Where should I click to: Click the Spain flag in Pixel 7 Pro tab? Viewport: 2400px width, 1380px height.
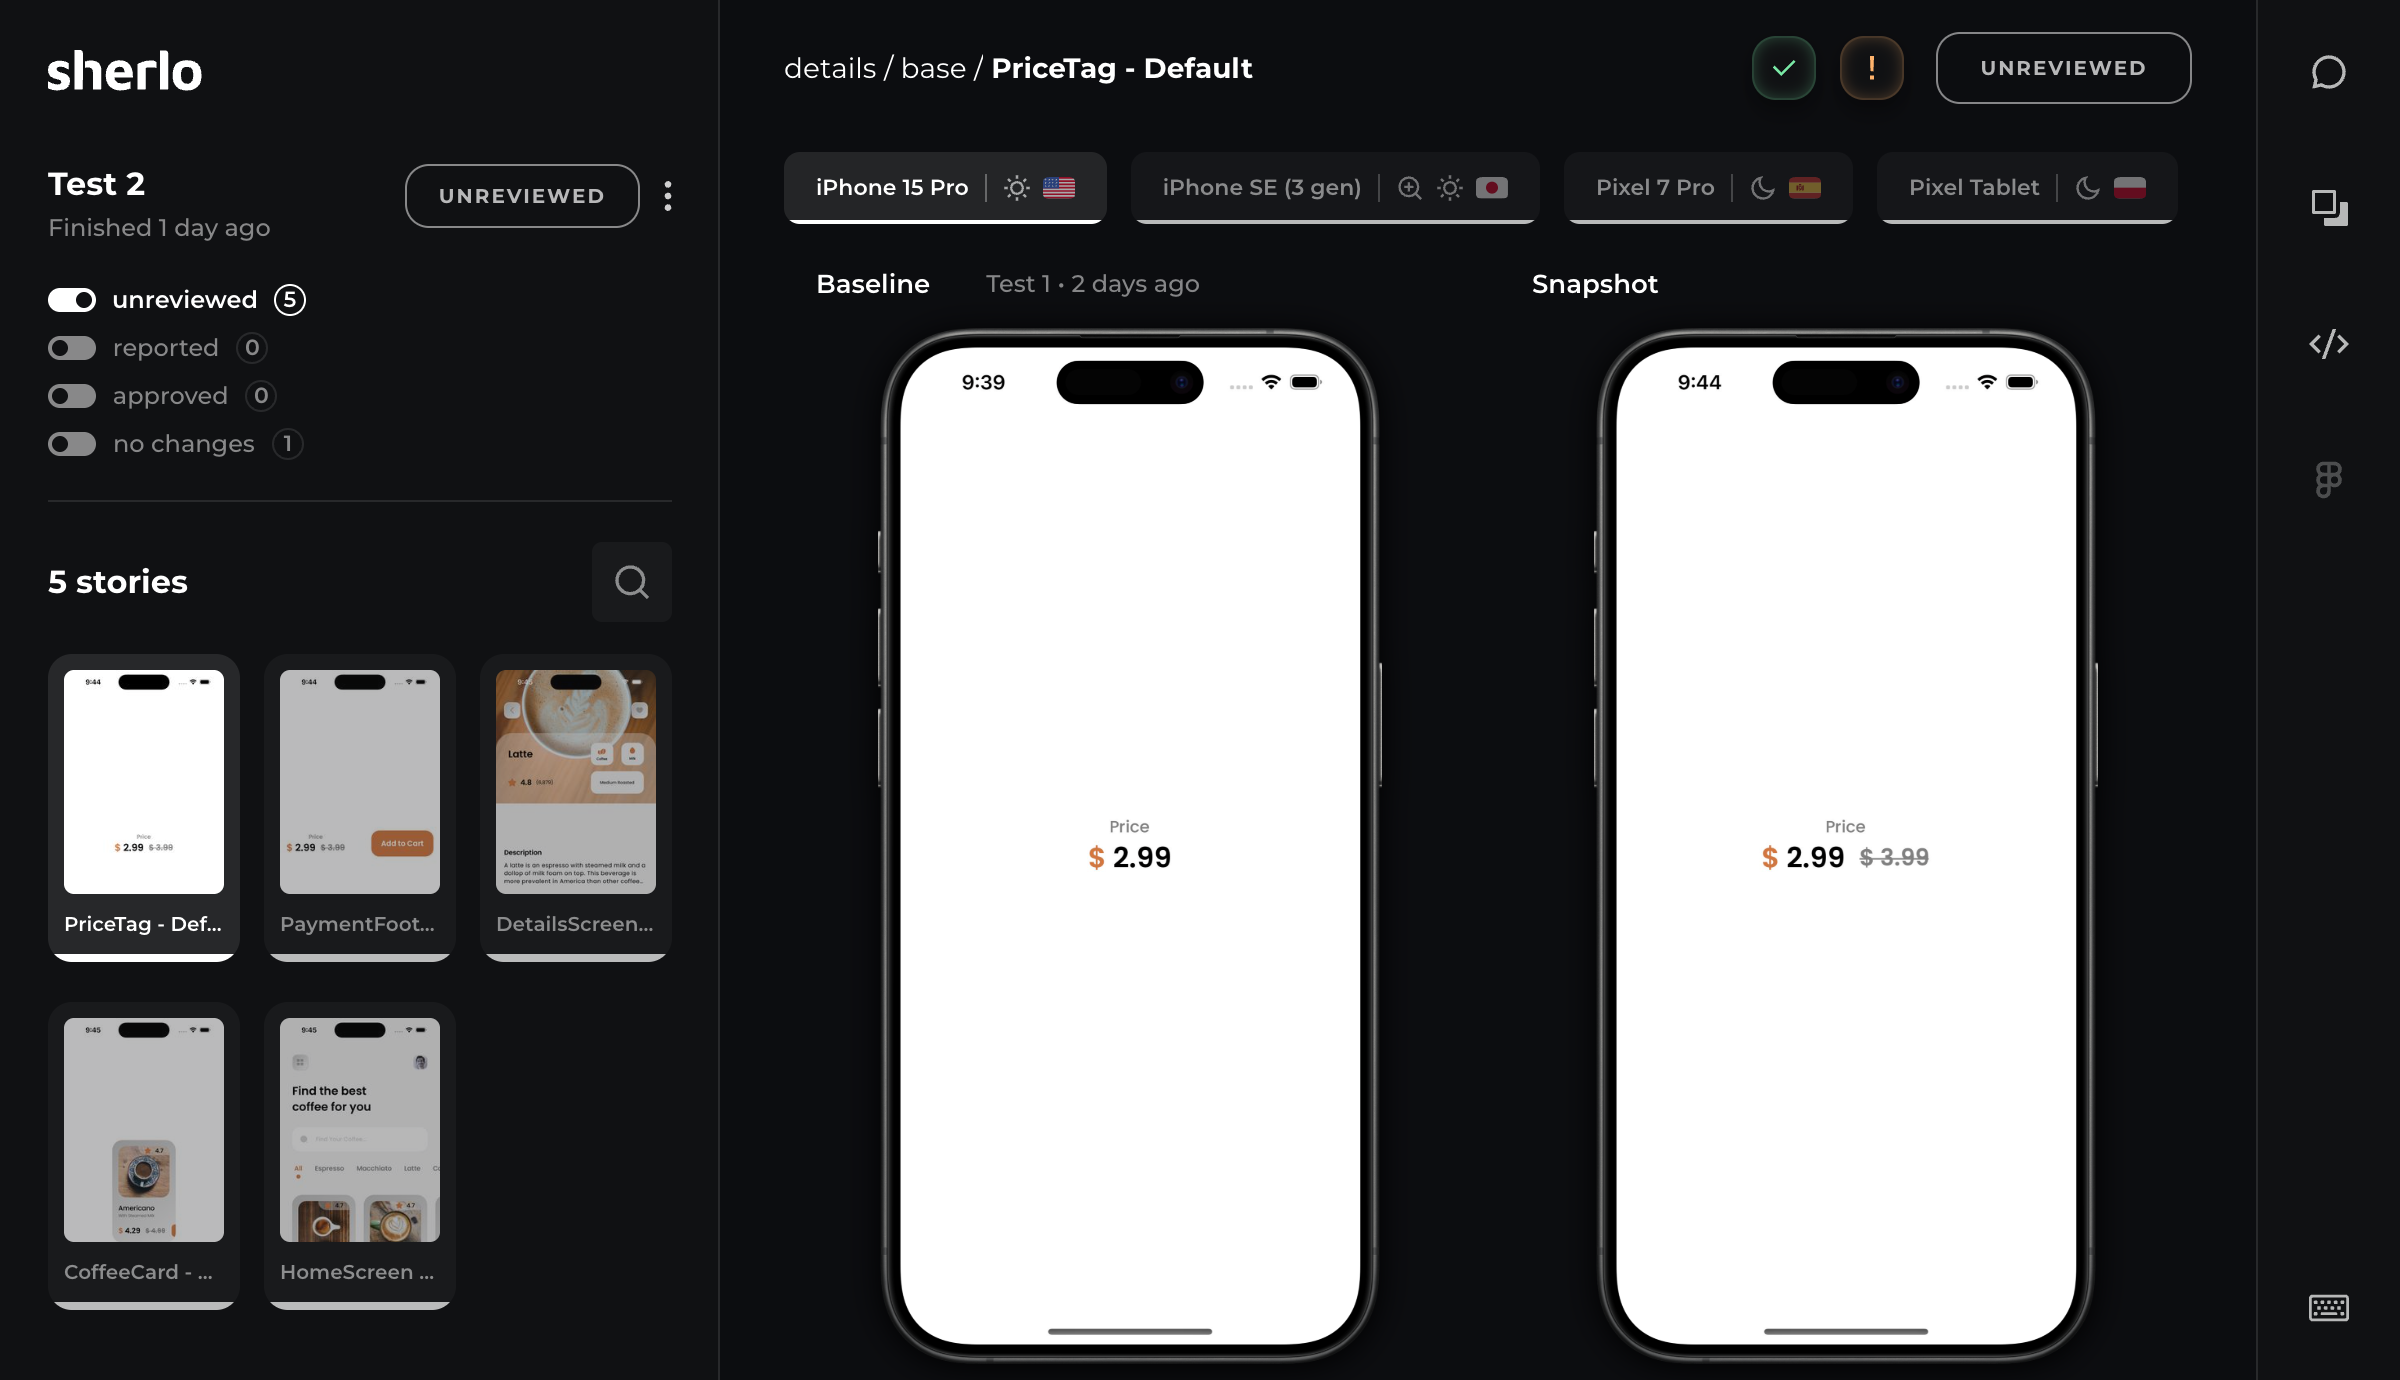point(1804,188)
